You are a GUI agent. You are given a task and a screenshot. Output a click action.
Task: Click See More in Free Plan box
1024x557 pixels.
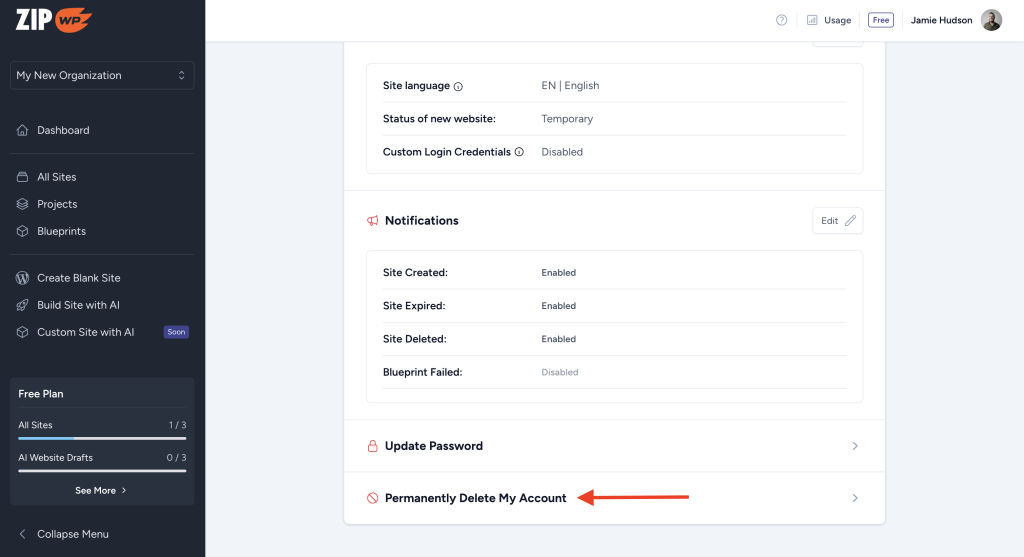pos(101,491)
